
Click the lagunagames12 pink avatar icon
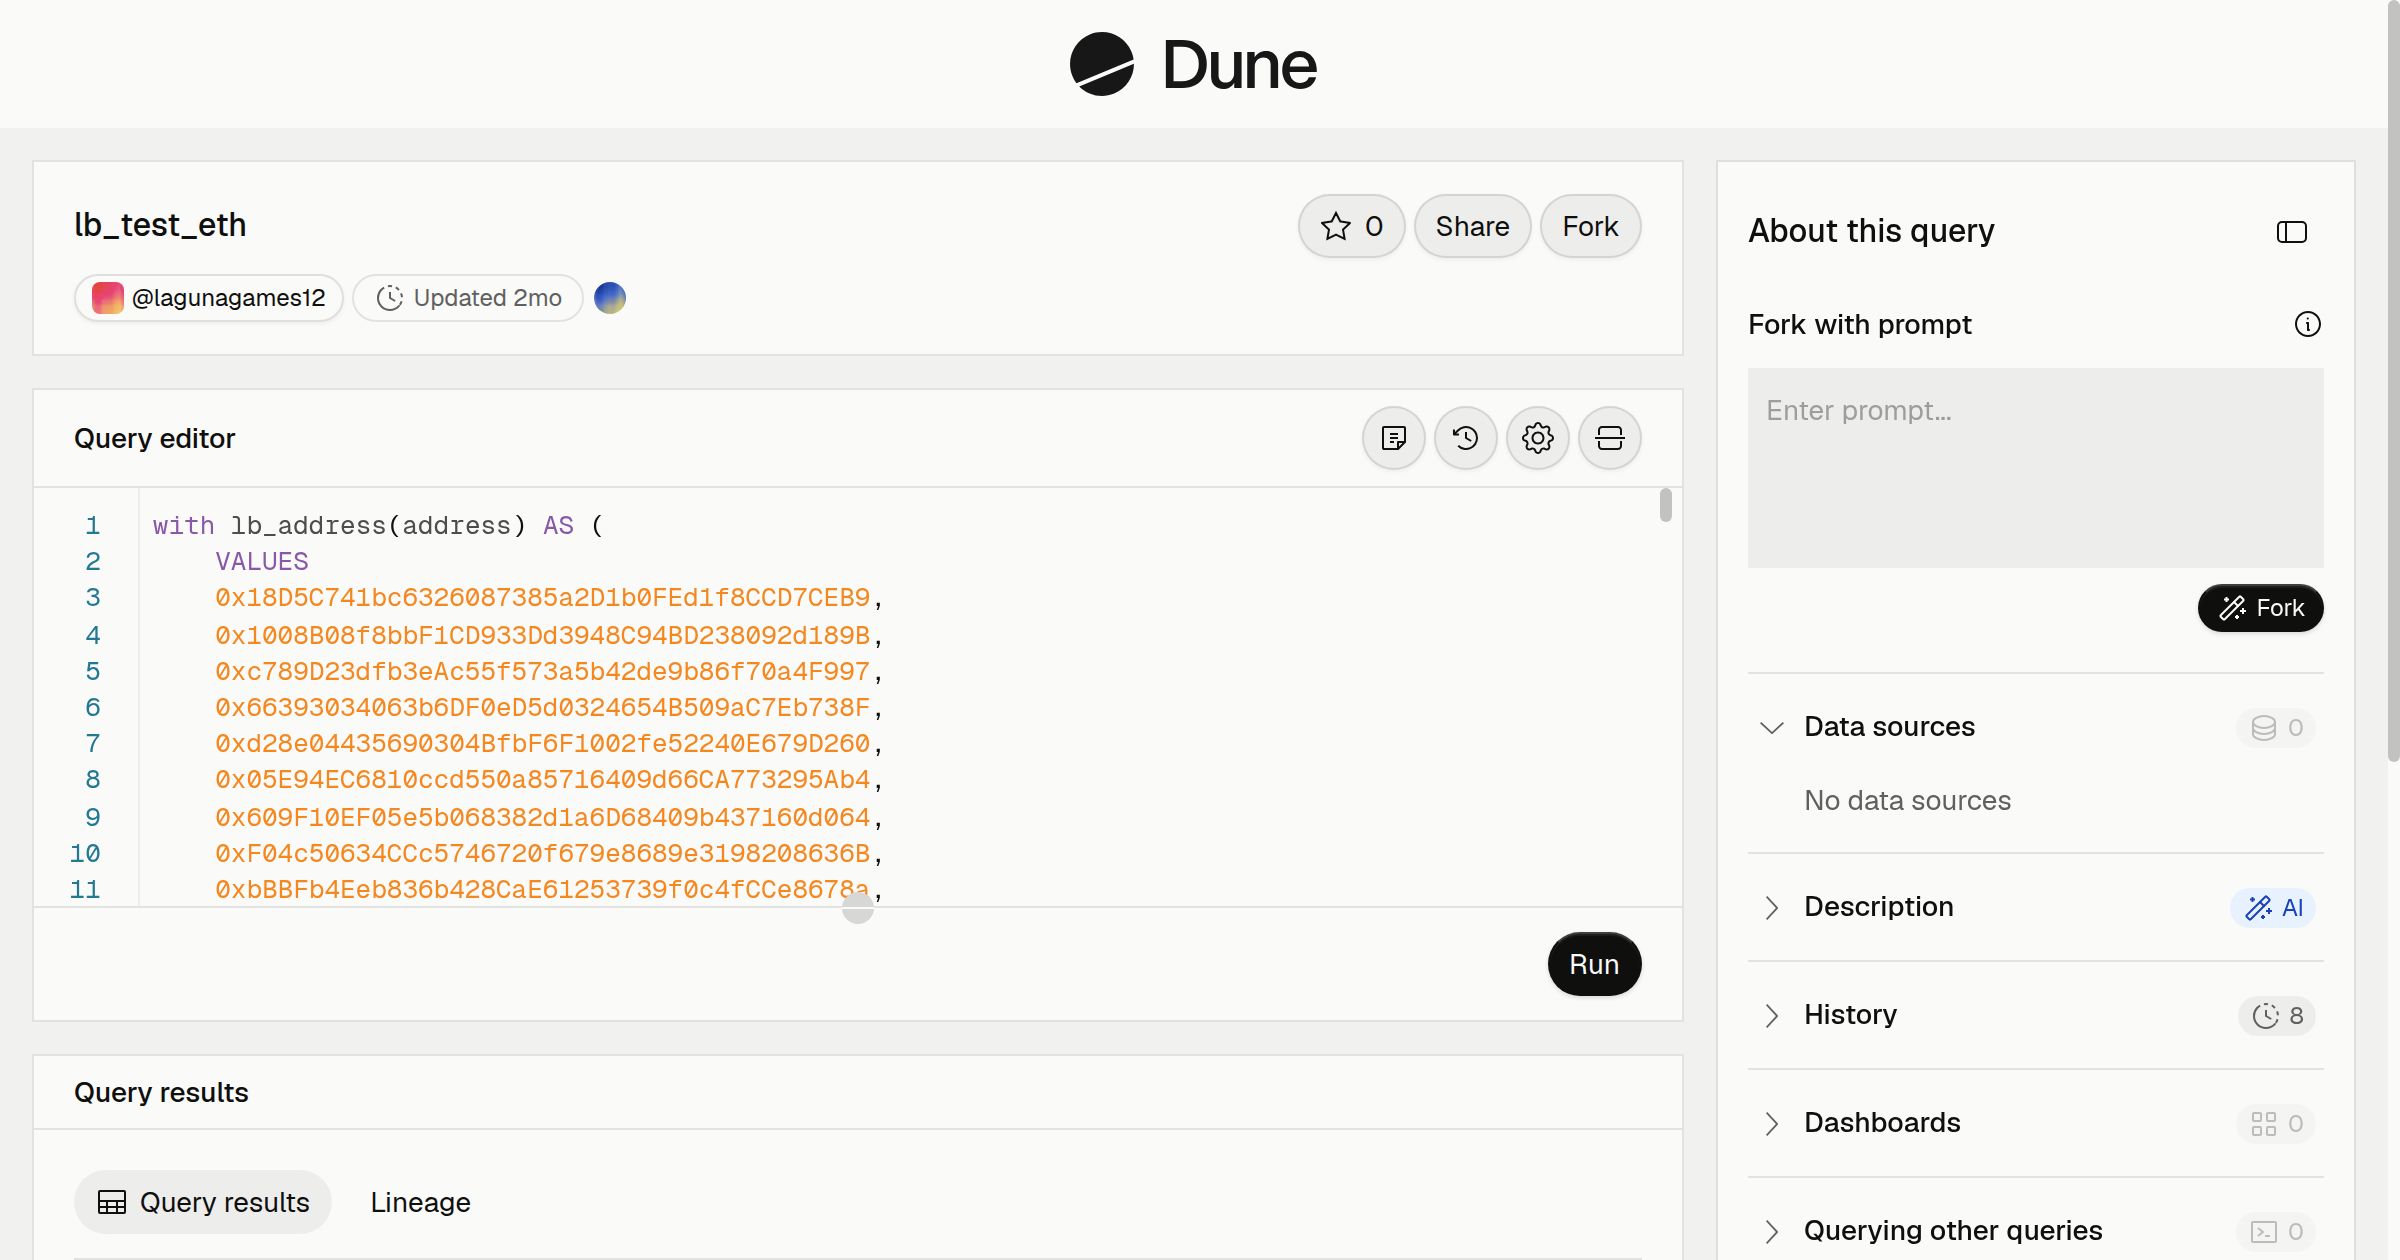point(108,298)
